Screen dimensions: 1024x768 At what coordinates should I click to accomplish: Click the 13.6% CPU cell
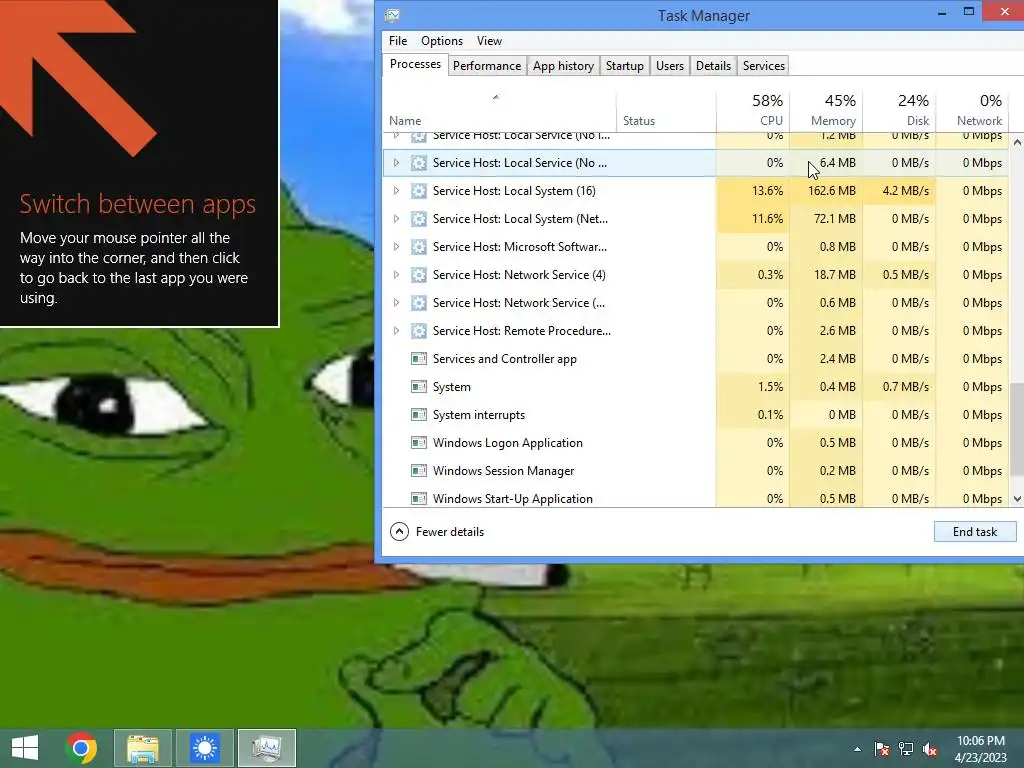753,191
